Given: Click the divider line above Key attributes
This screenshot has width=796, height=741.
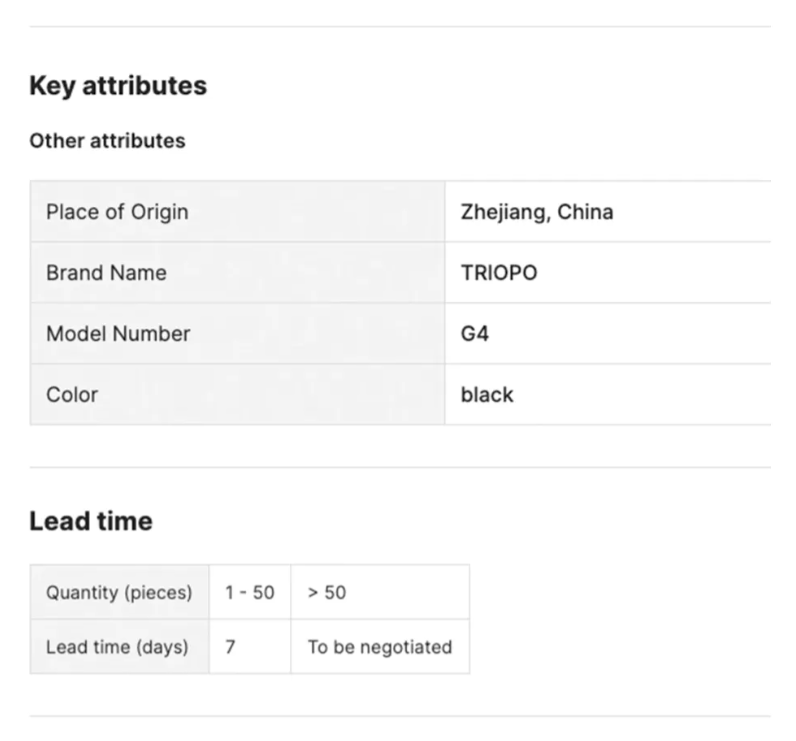Looking at the screenshot, I should click(x=400, y=27).
